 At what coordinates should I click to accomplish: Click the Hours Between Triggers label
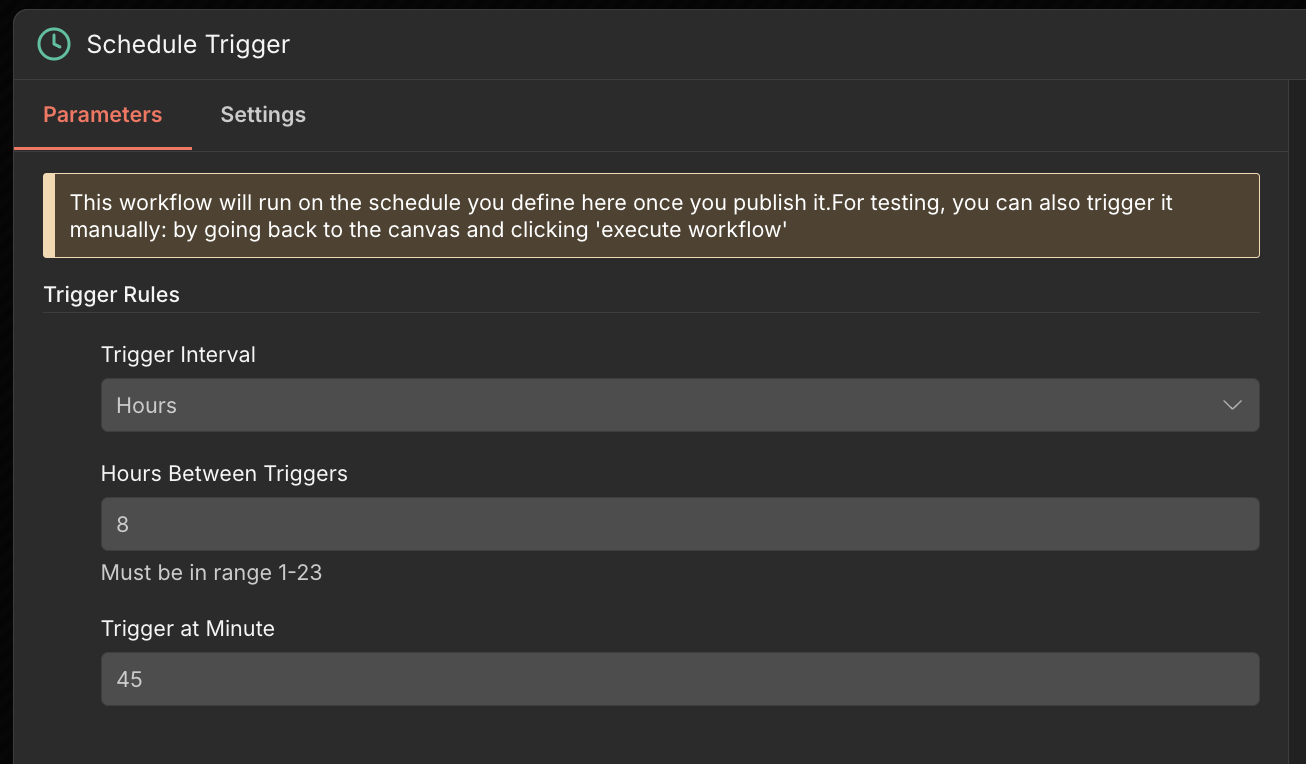pyautogui.click(x=224, y=474)
